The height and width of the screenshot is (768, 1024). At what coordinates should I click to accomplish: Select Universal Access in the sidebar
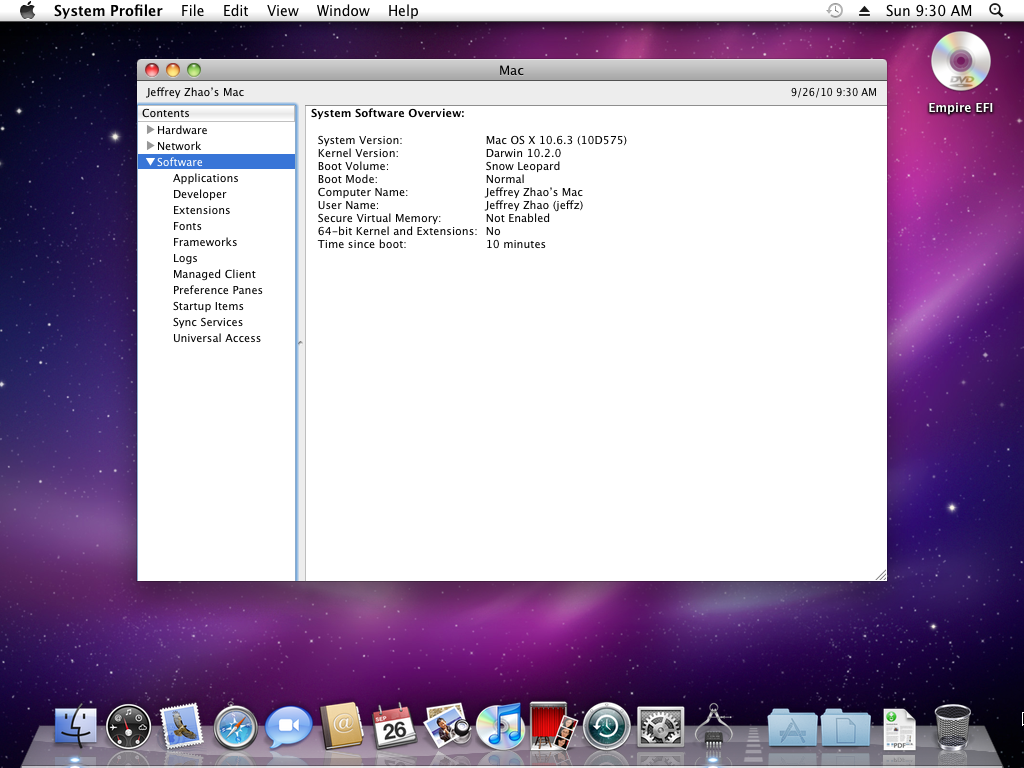click(217, 338)
